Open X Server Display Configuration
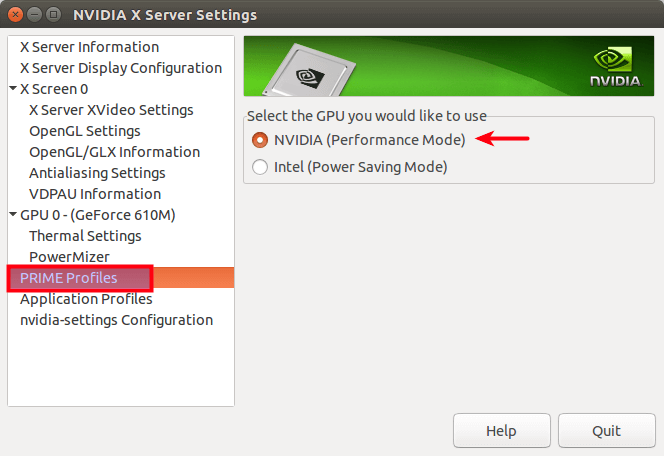This screenshot has width=664, height=456. pyautogui.click(x=120, y=68)
